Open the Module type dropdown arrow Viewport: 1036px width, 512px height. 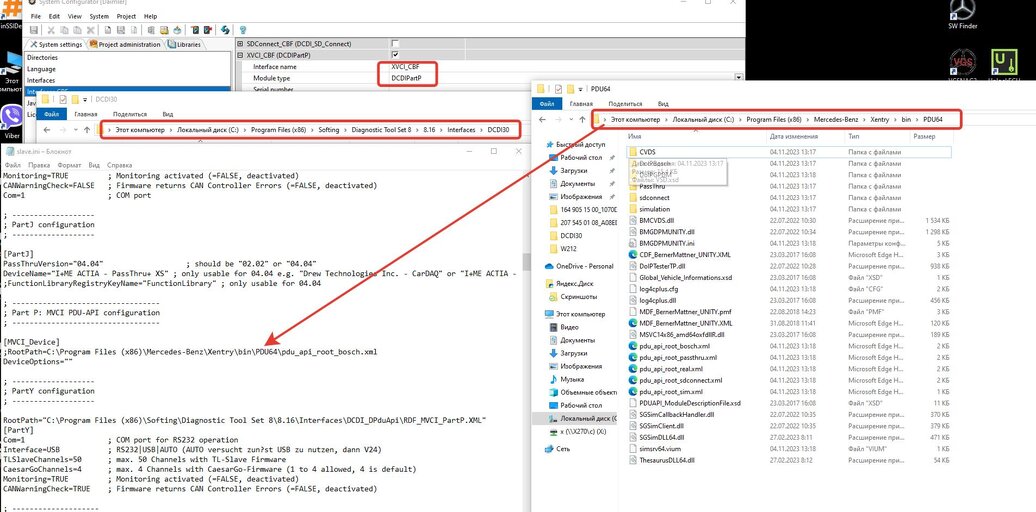[739, 78]
